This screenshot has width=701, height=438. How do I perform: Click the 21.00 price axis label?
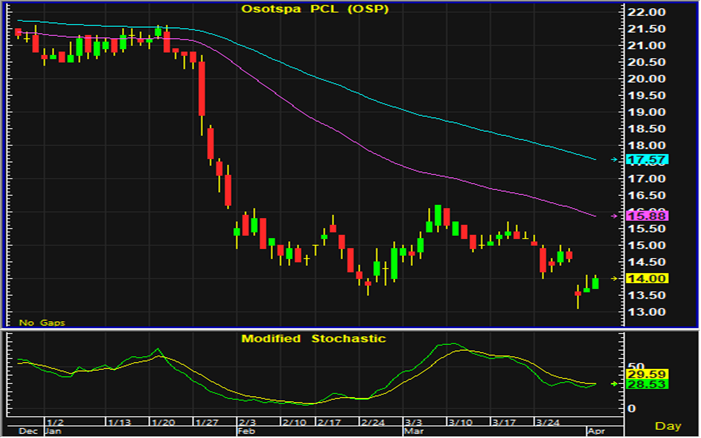[646, 46]
